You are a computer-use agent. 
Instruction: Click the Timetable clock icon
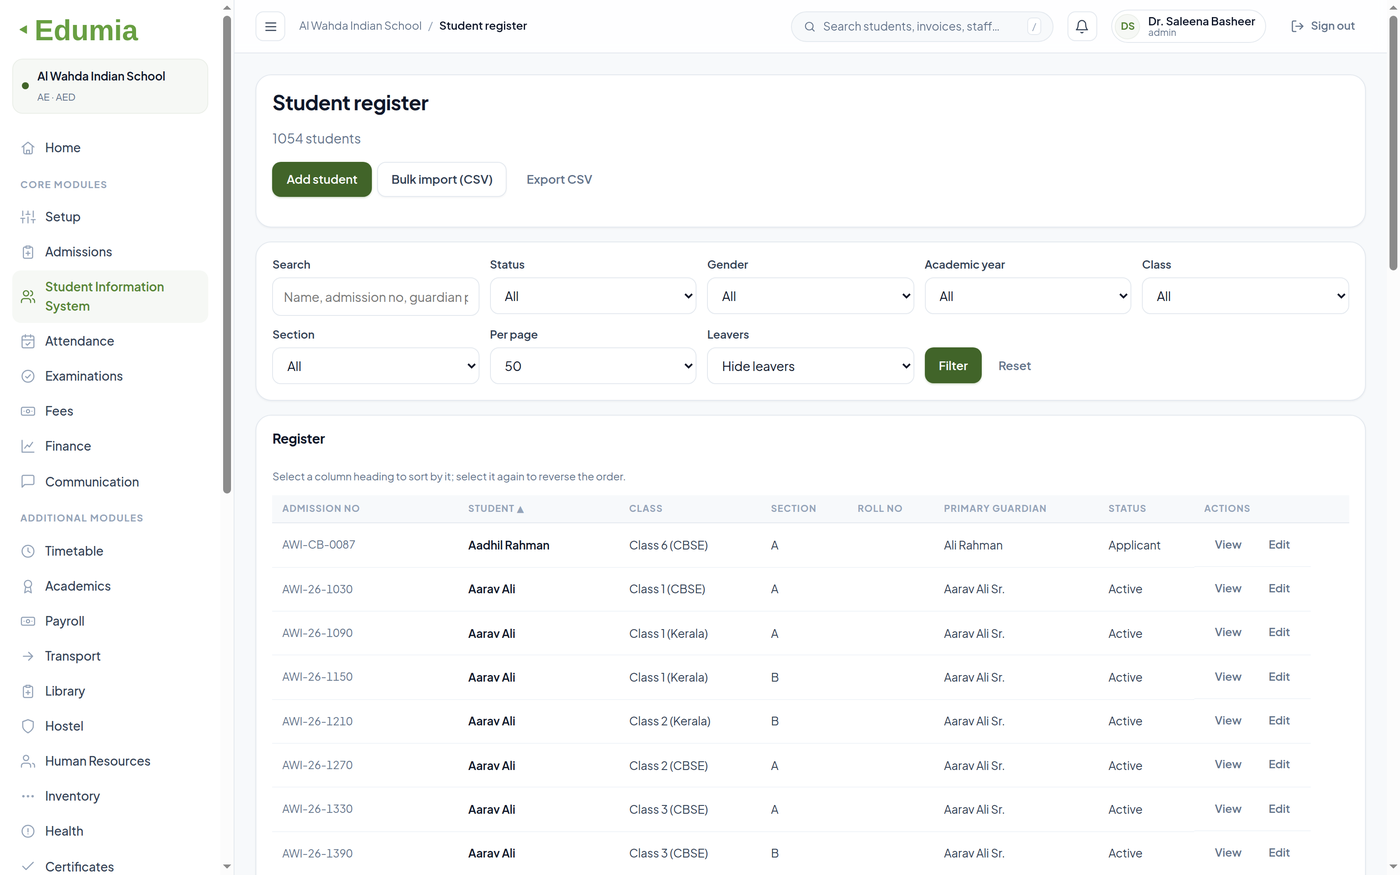pos(28,551)
